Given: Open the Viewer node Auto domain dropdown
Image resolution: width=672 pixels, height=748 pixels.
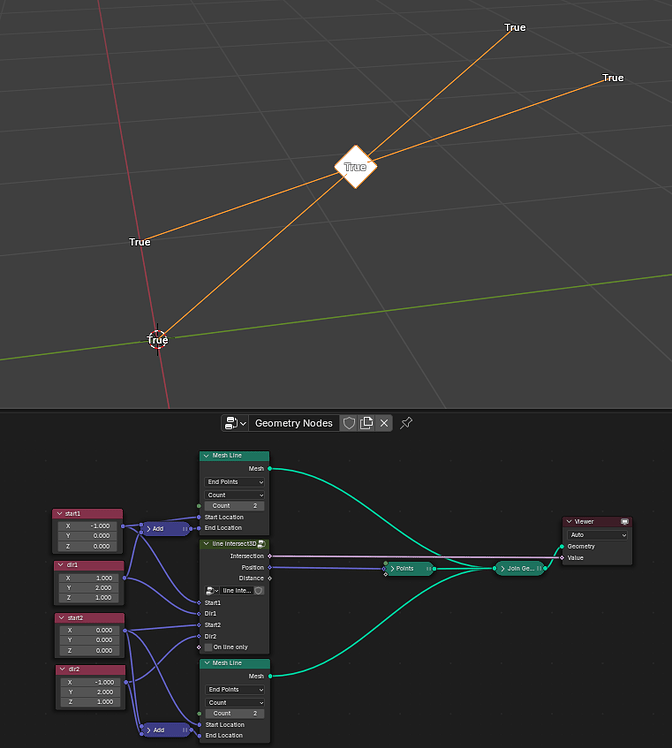Looking at the screenshot, I should (597, 535).
